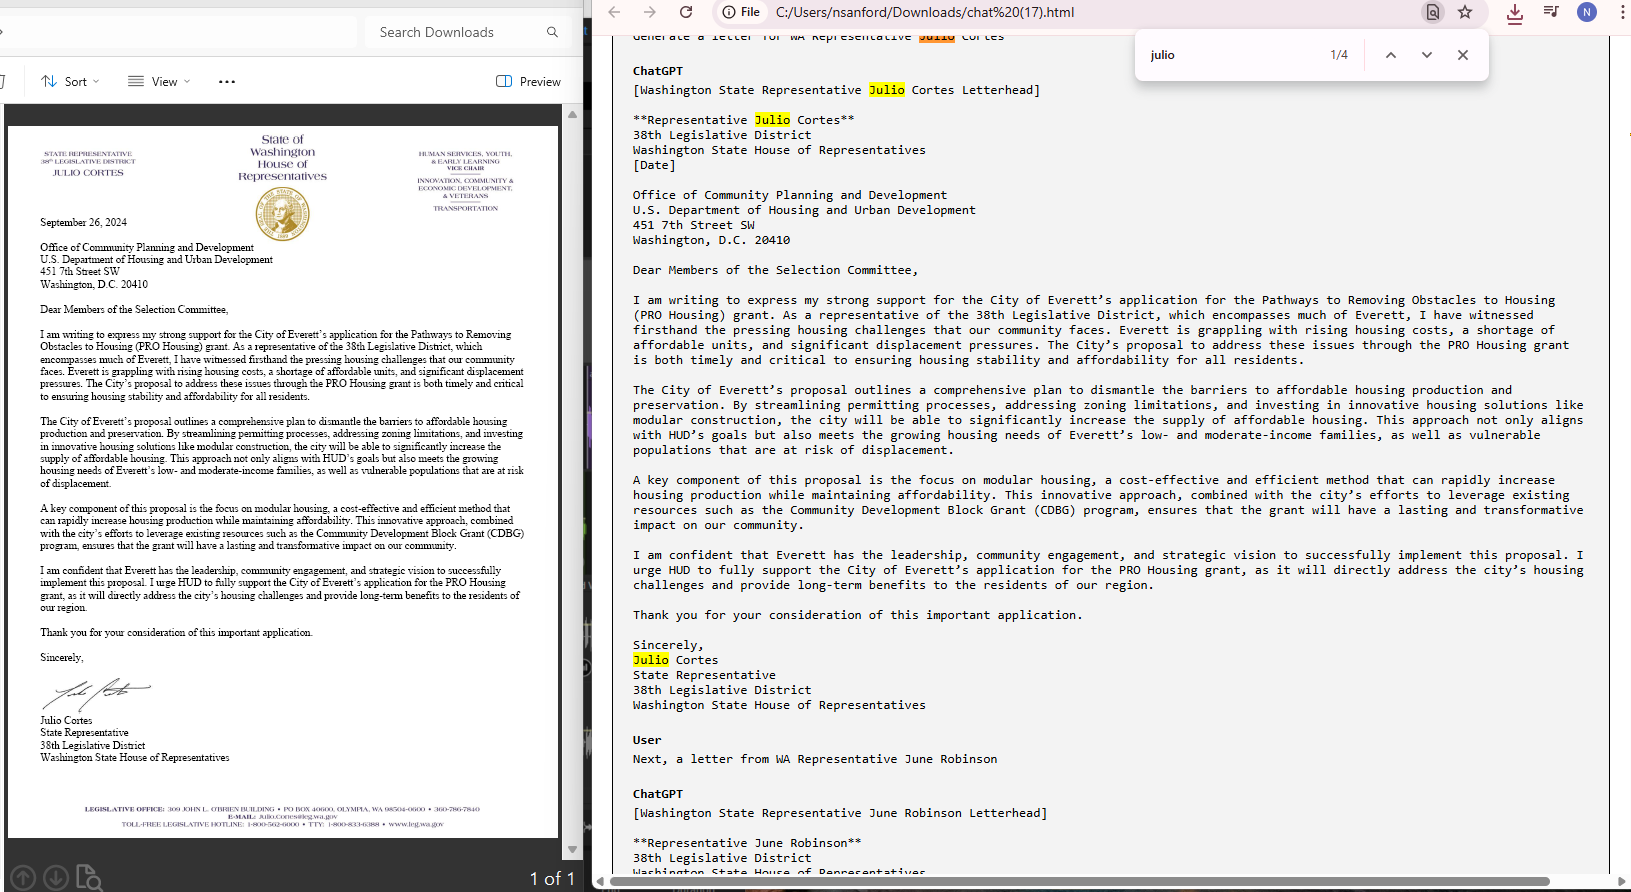The width and height of the screenshot is (1631, 892).
Task: Jump to next 'julio' match
Action: (x=1427, y=55)
